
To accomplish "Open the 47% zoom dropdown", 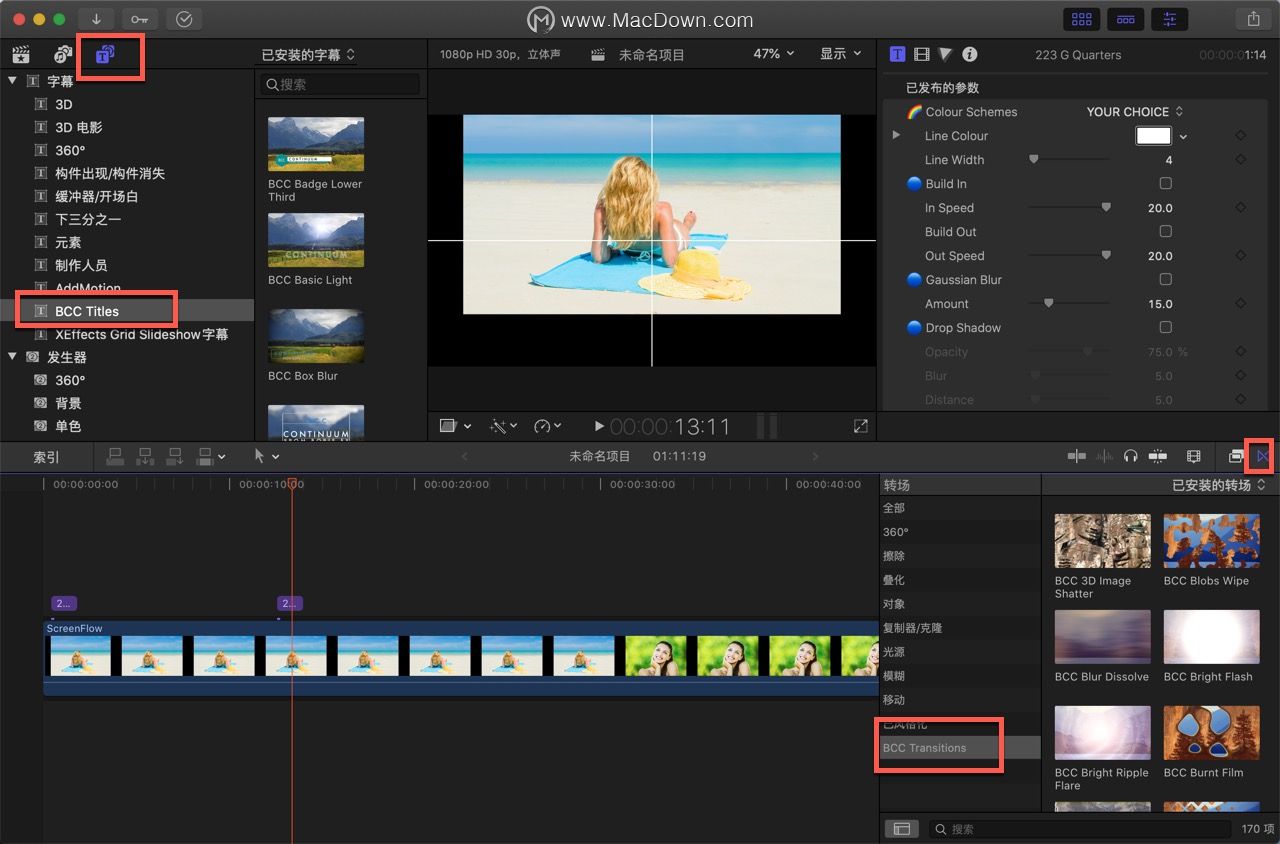I will coord(773,54).
